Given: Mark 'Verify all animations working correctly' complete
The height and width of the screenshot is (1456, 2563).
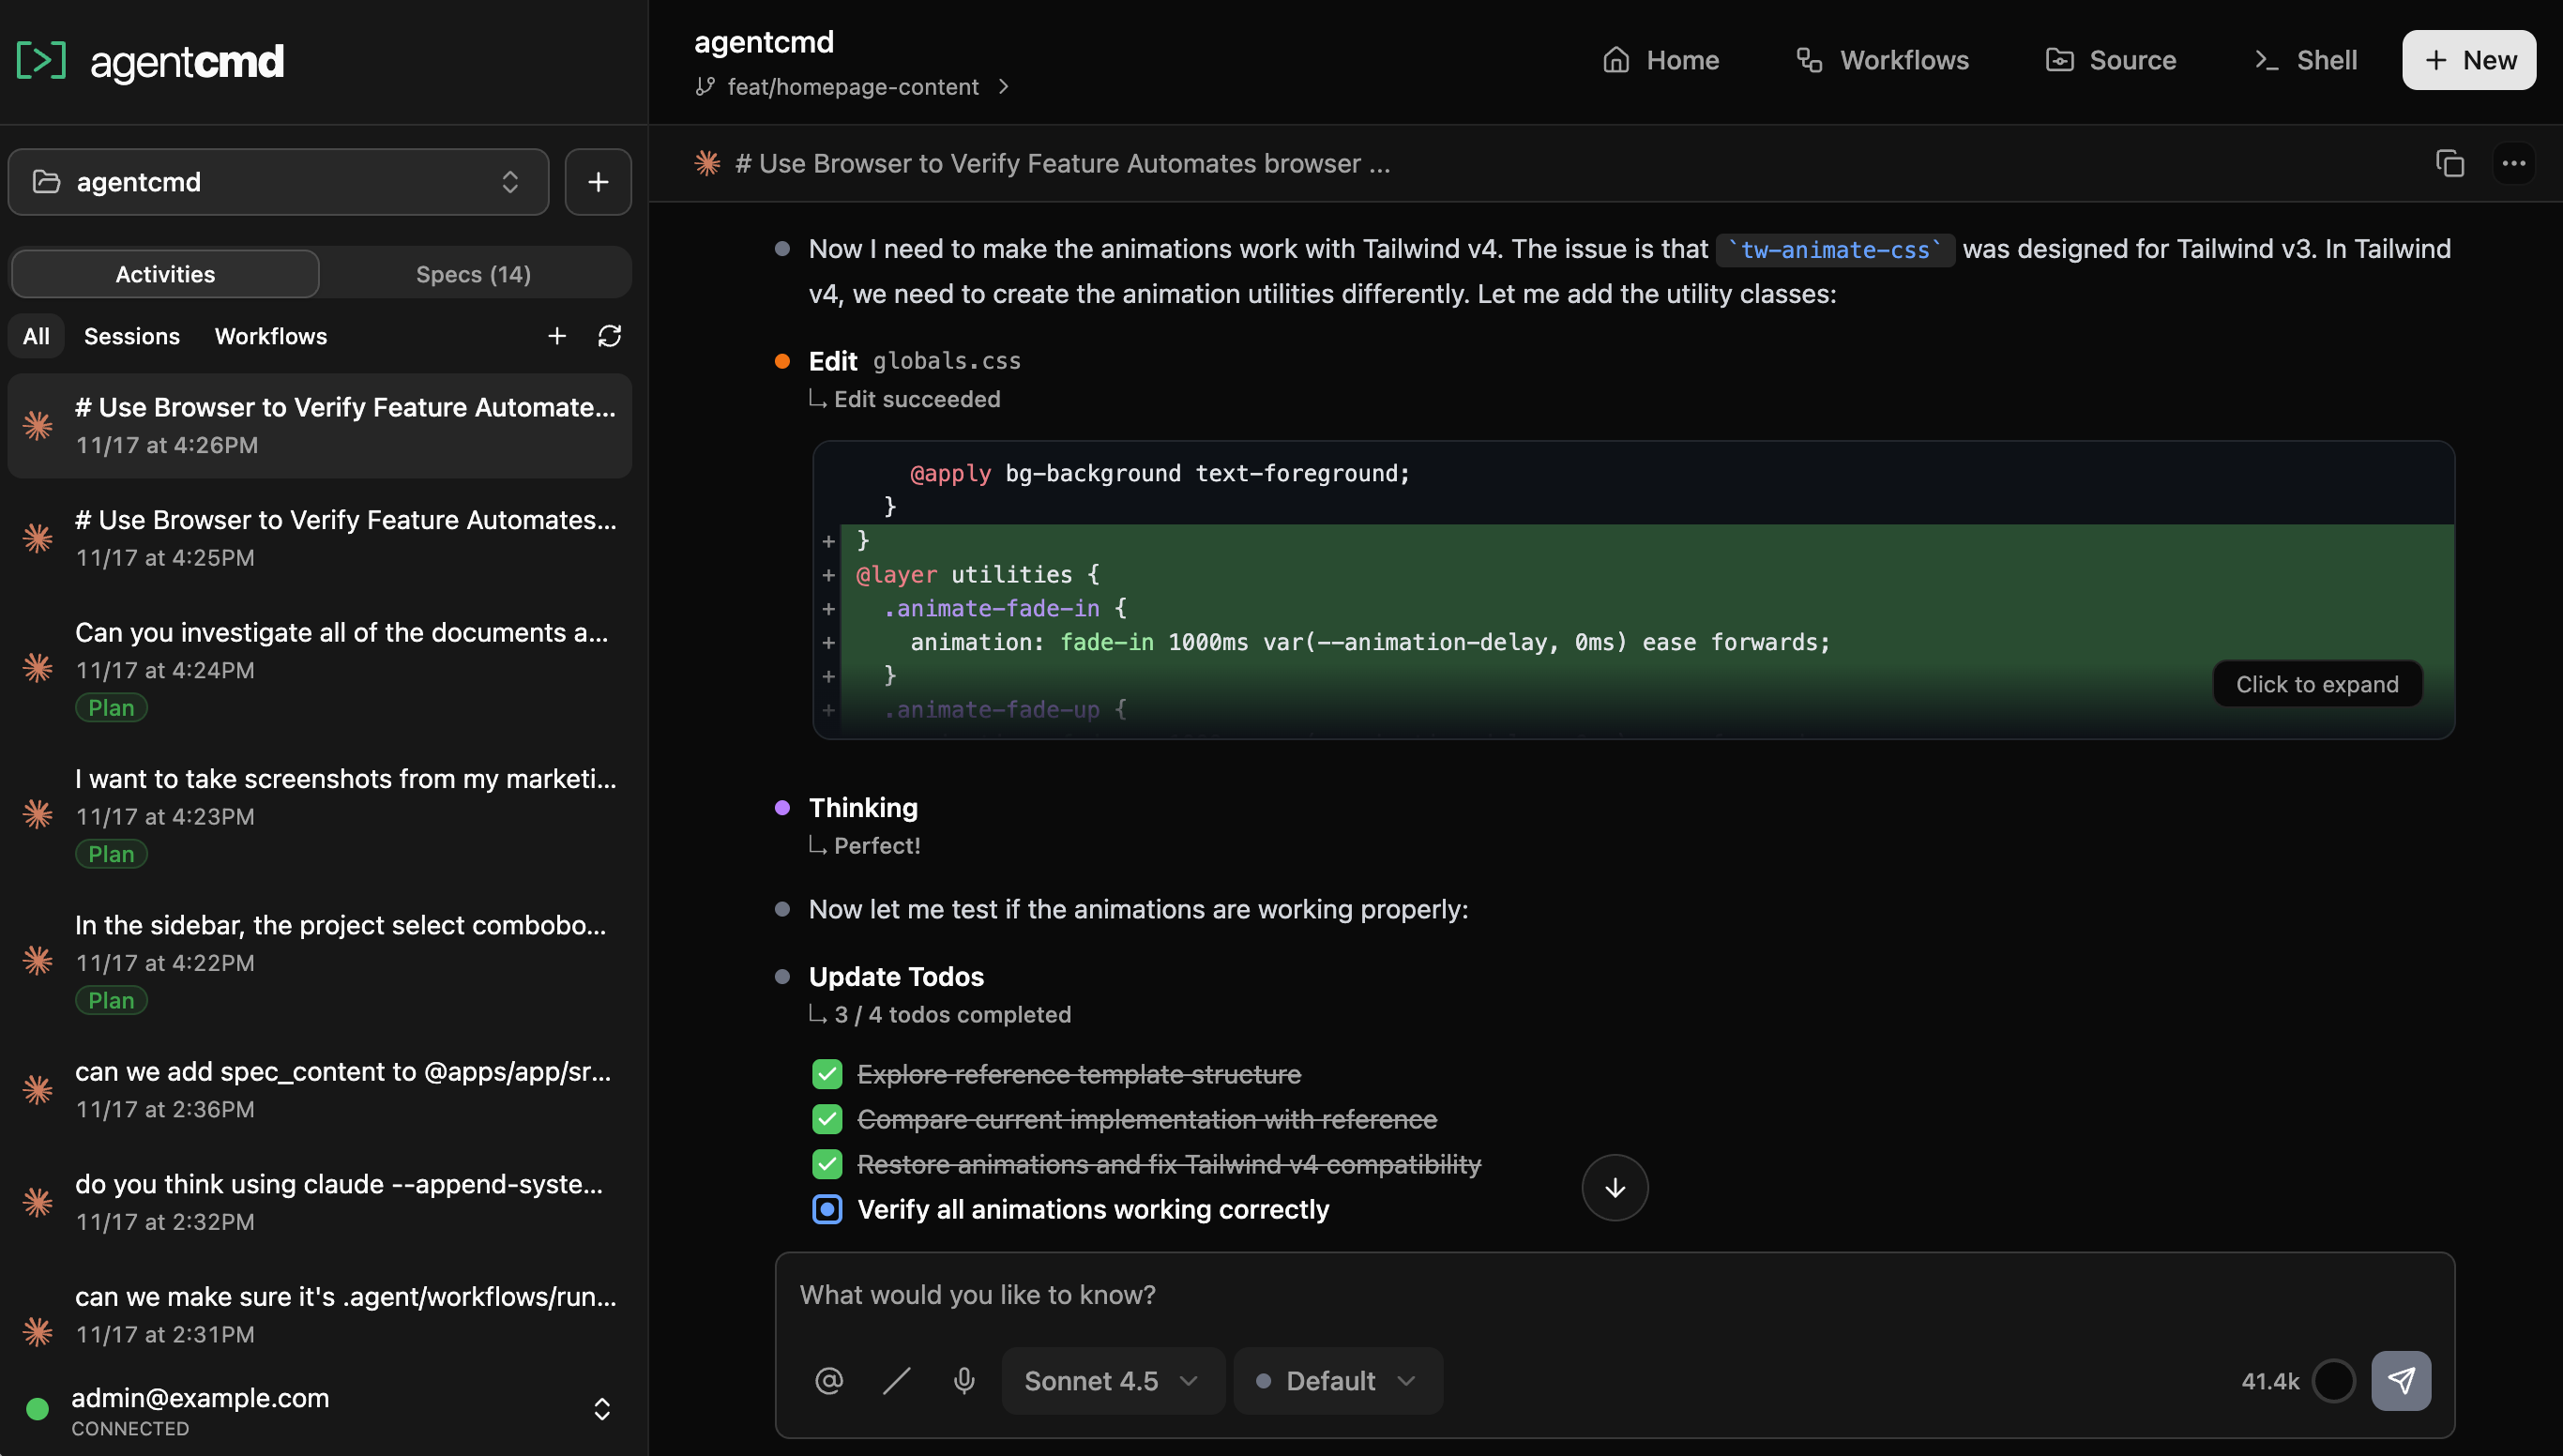Looking at the screenshot, I should click(827, 1209).
